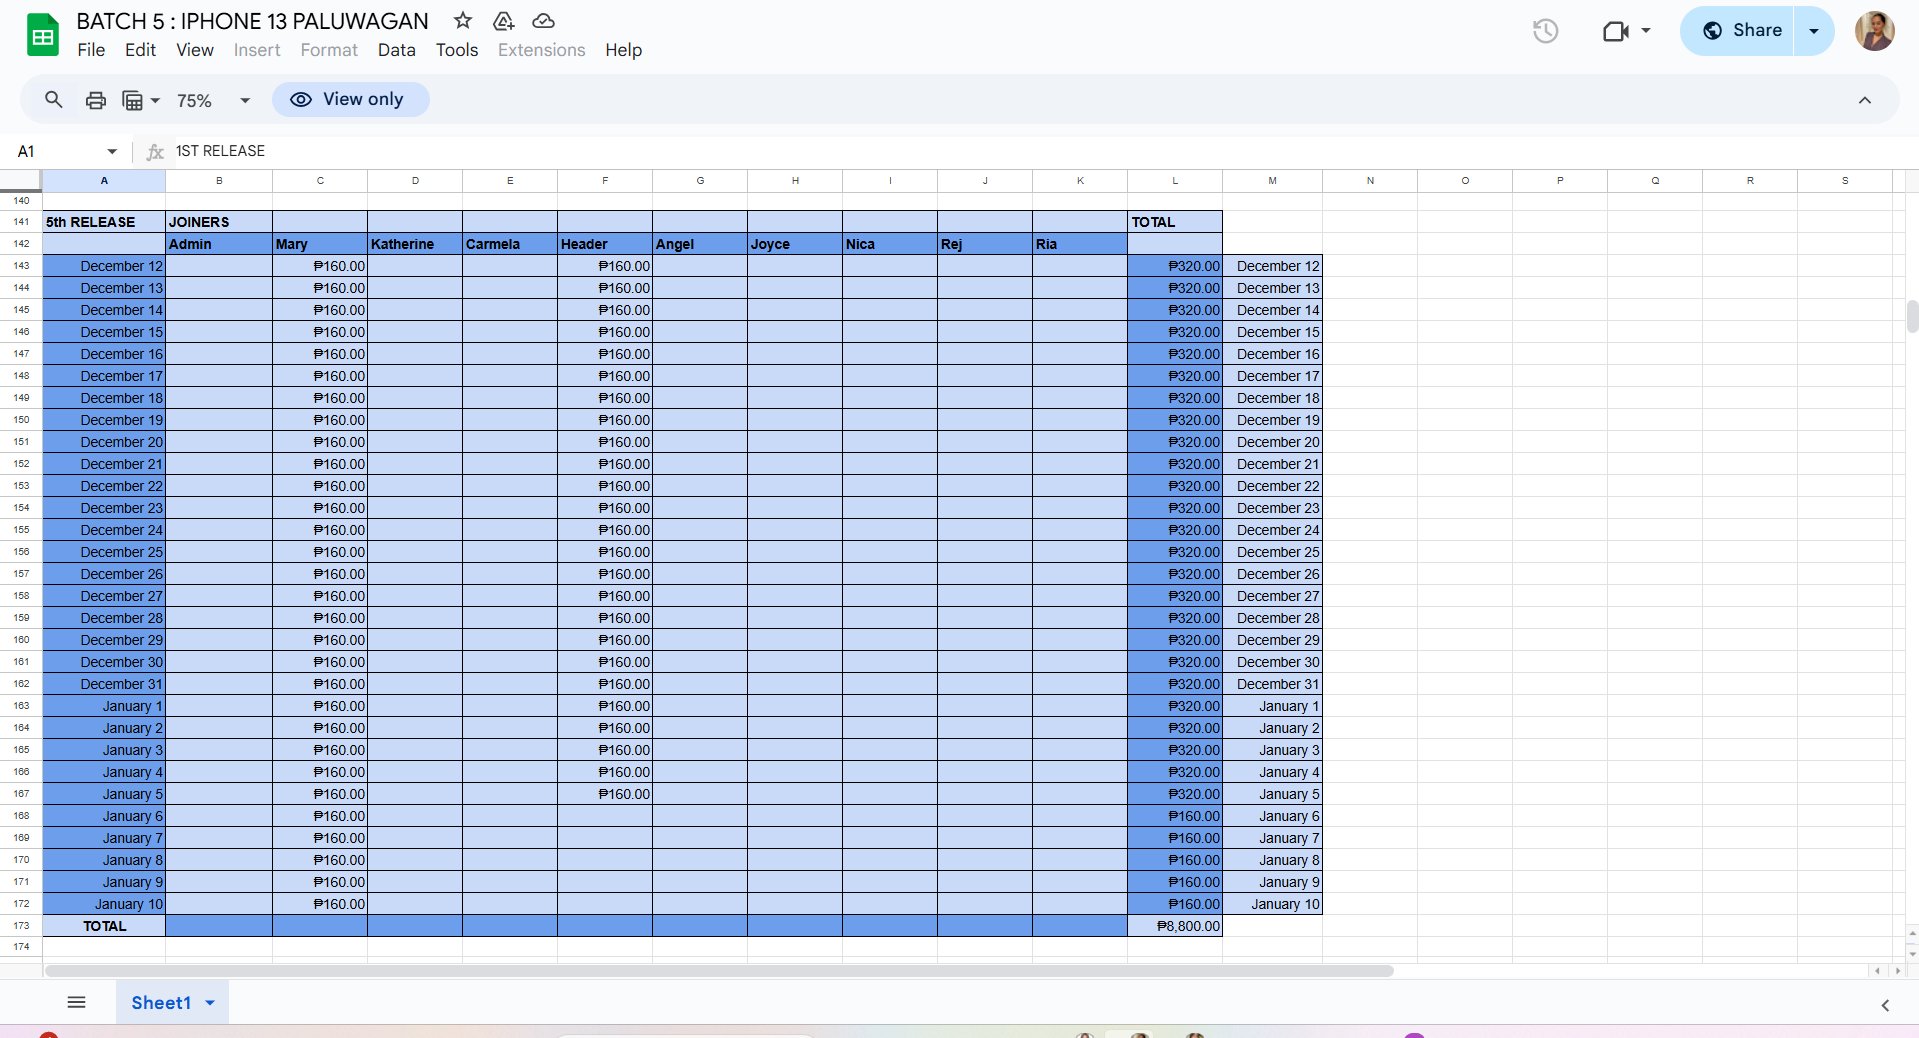The height and width of the screenshot is (1038, 1919).
Task: Open version history clock icon
Action: pos(1545,31)
